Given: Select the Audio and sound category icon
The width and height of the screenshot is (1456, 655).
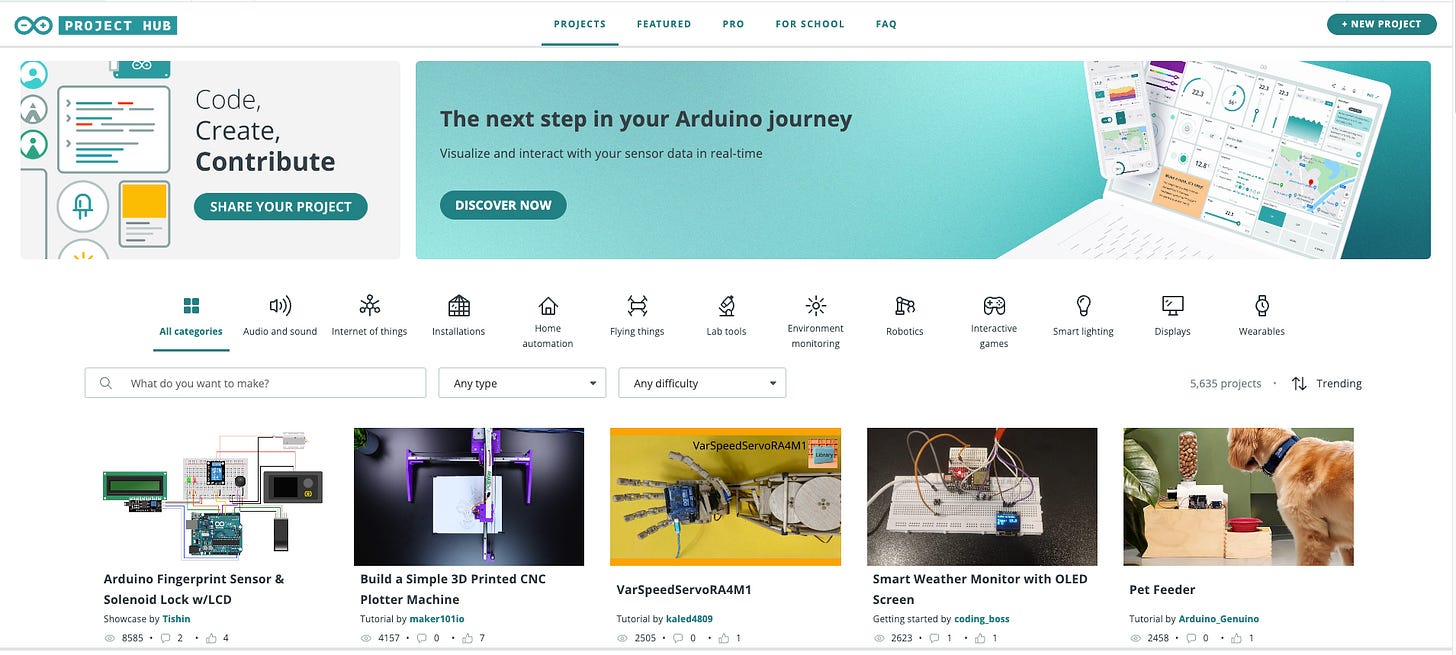Looking at the screenshot, I should point(280,306).
